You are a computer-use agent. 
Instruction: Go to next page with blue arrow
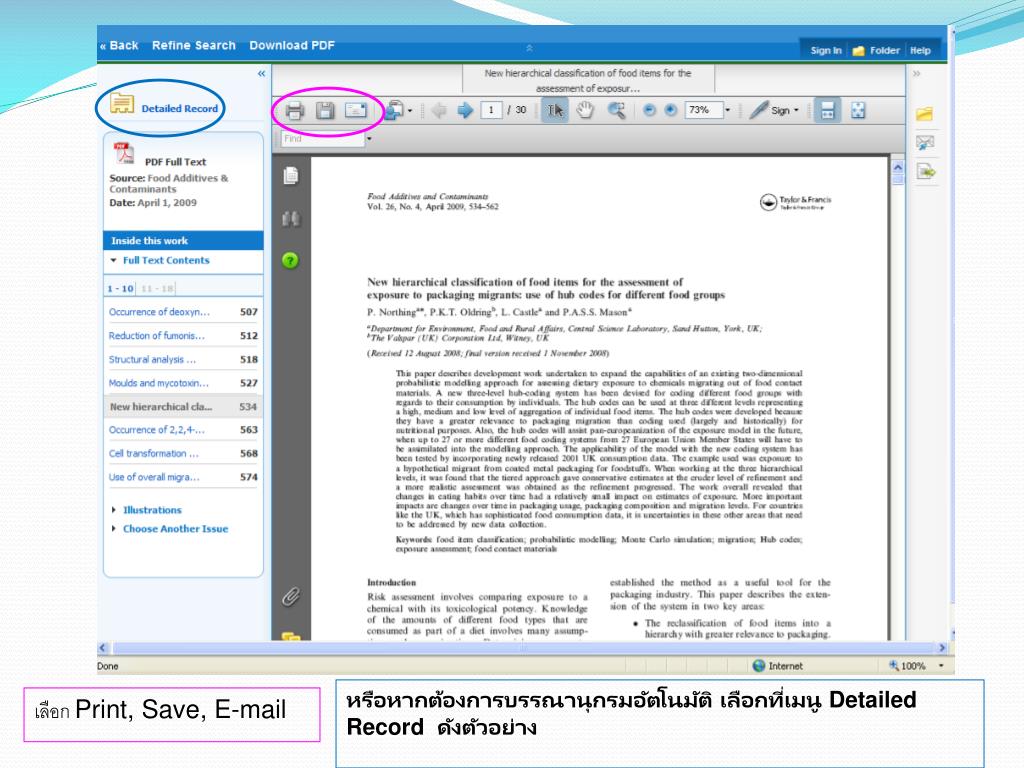click(465, 110)
